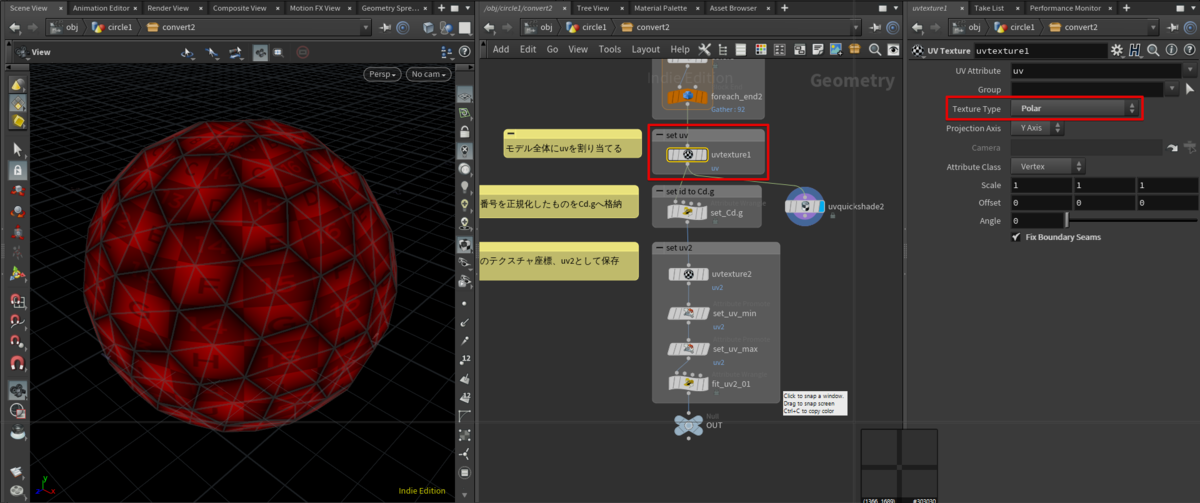This screenshot has height=503, width=1200.
Task: Click the first Scale value field
Action: 1040,185
